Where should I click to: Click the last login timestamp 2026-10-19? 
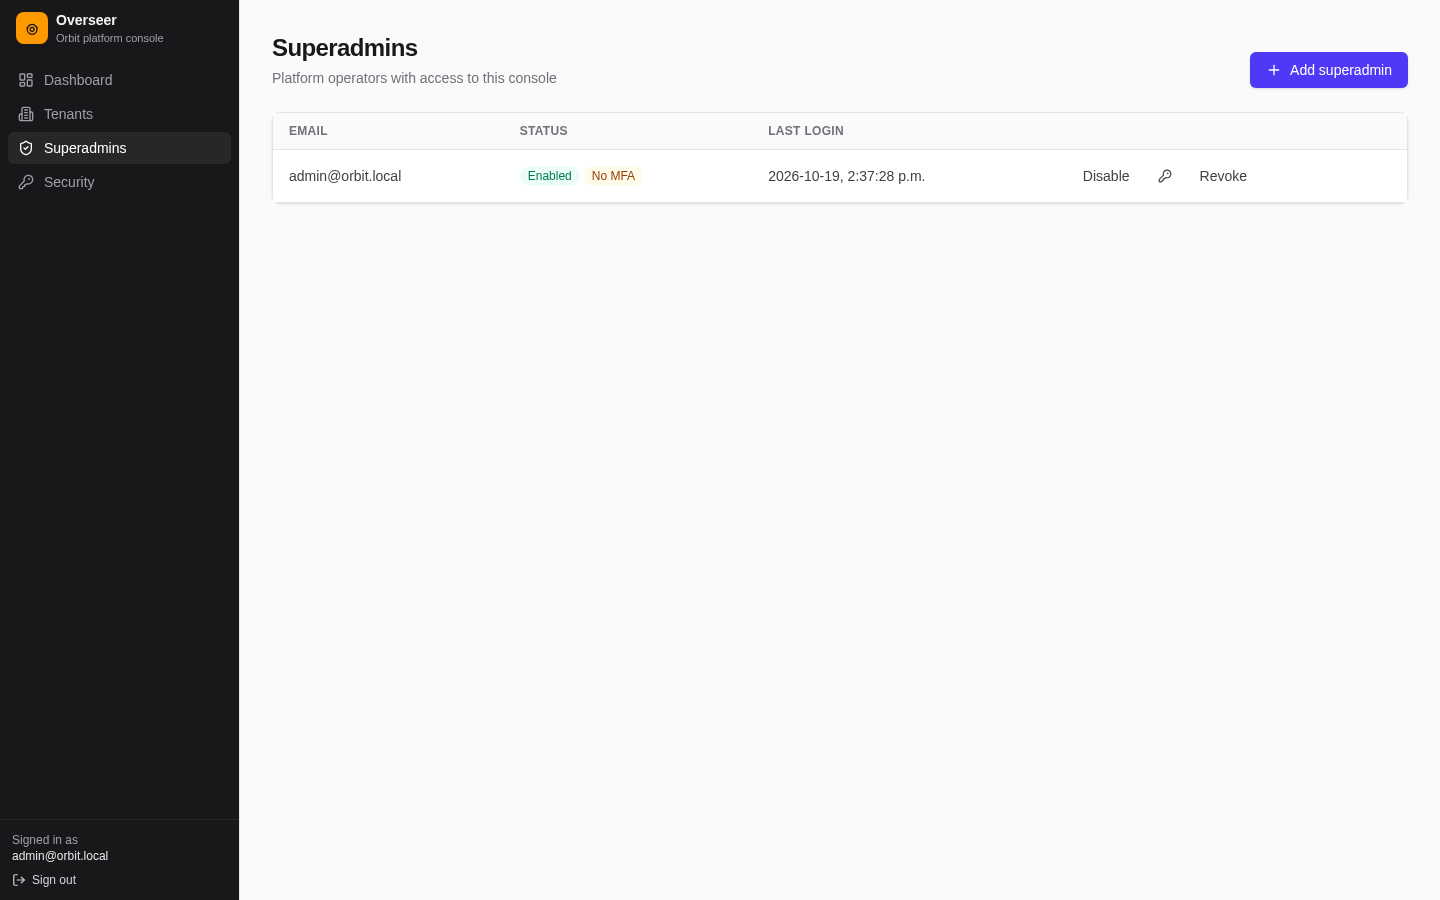pyautogui.click(x=846, y=176)
